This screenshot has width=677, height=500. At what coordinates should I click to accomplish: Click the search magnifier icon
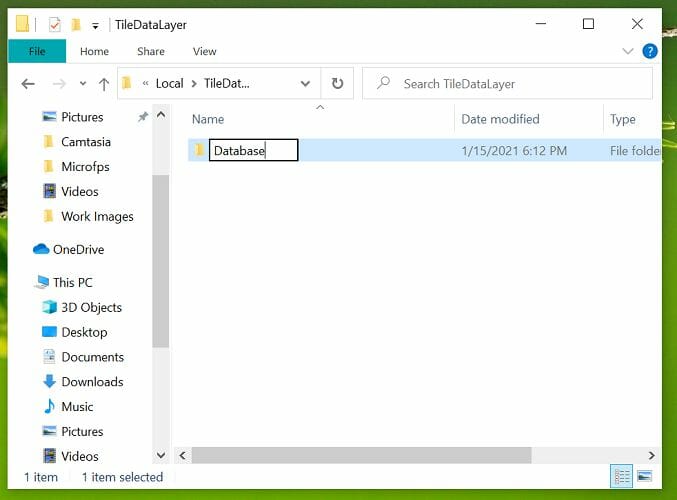383,82
